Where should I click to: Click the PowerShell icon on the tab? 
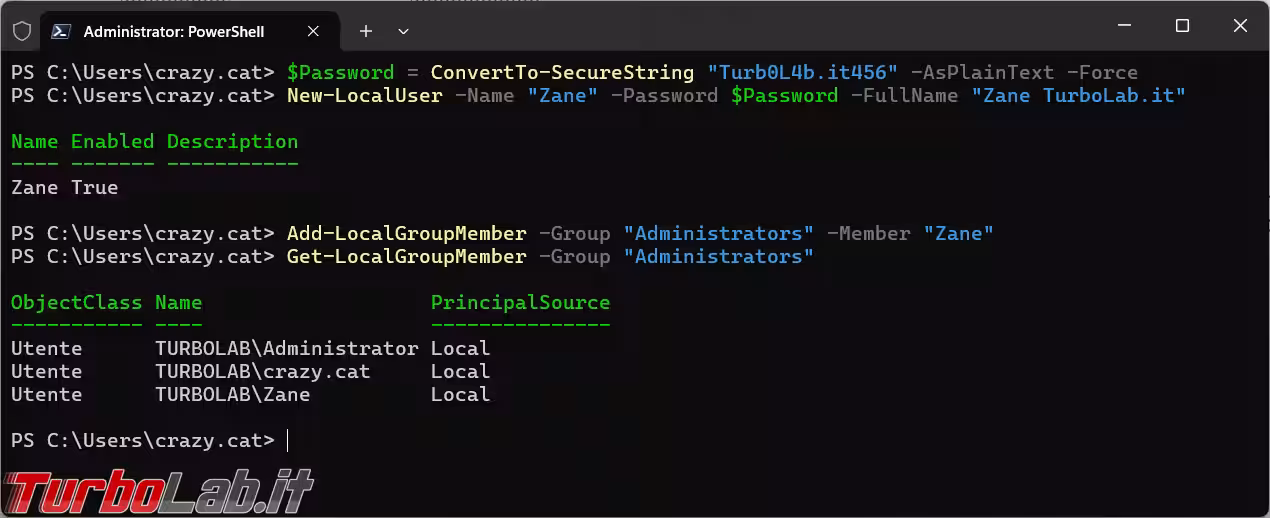61,31
